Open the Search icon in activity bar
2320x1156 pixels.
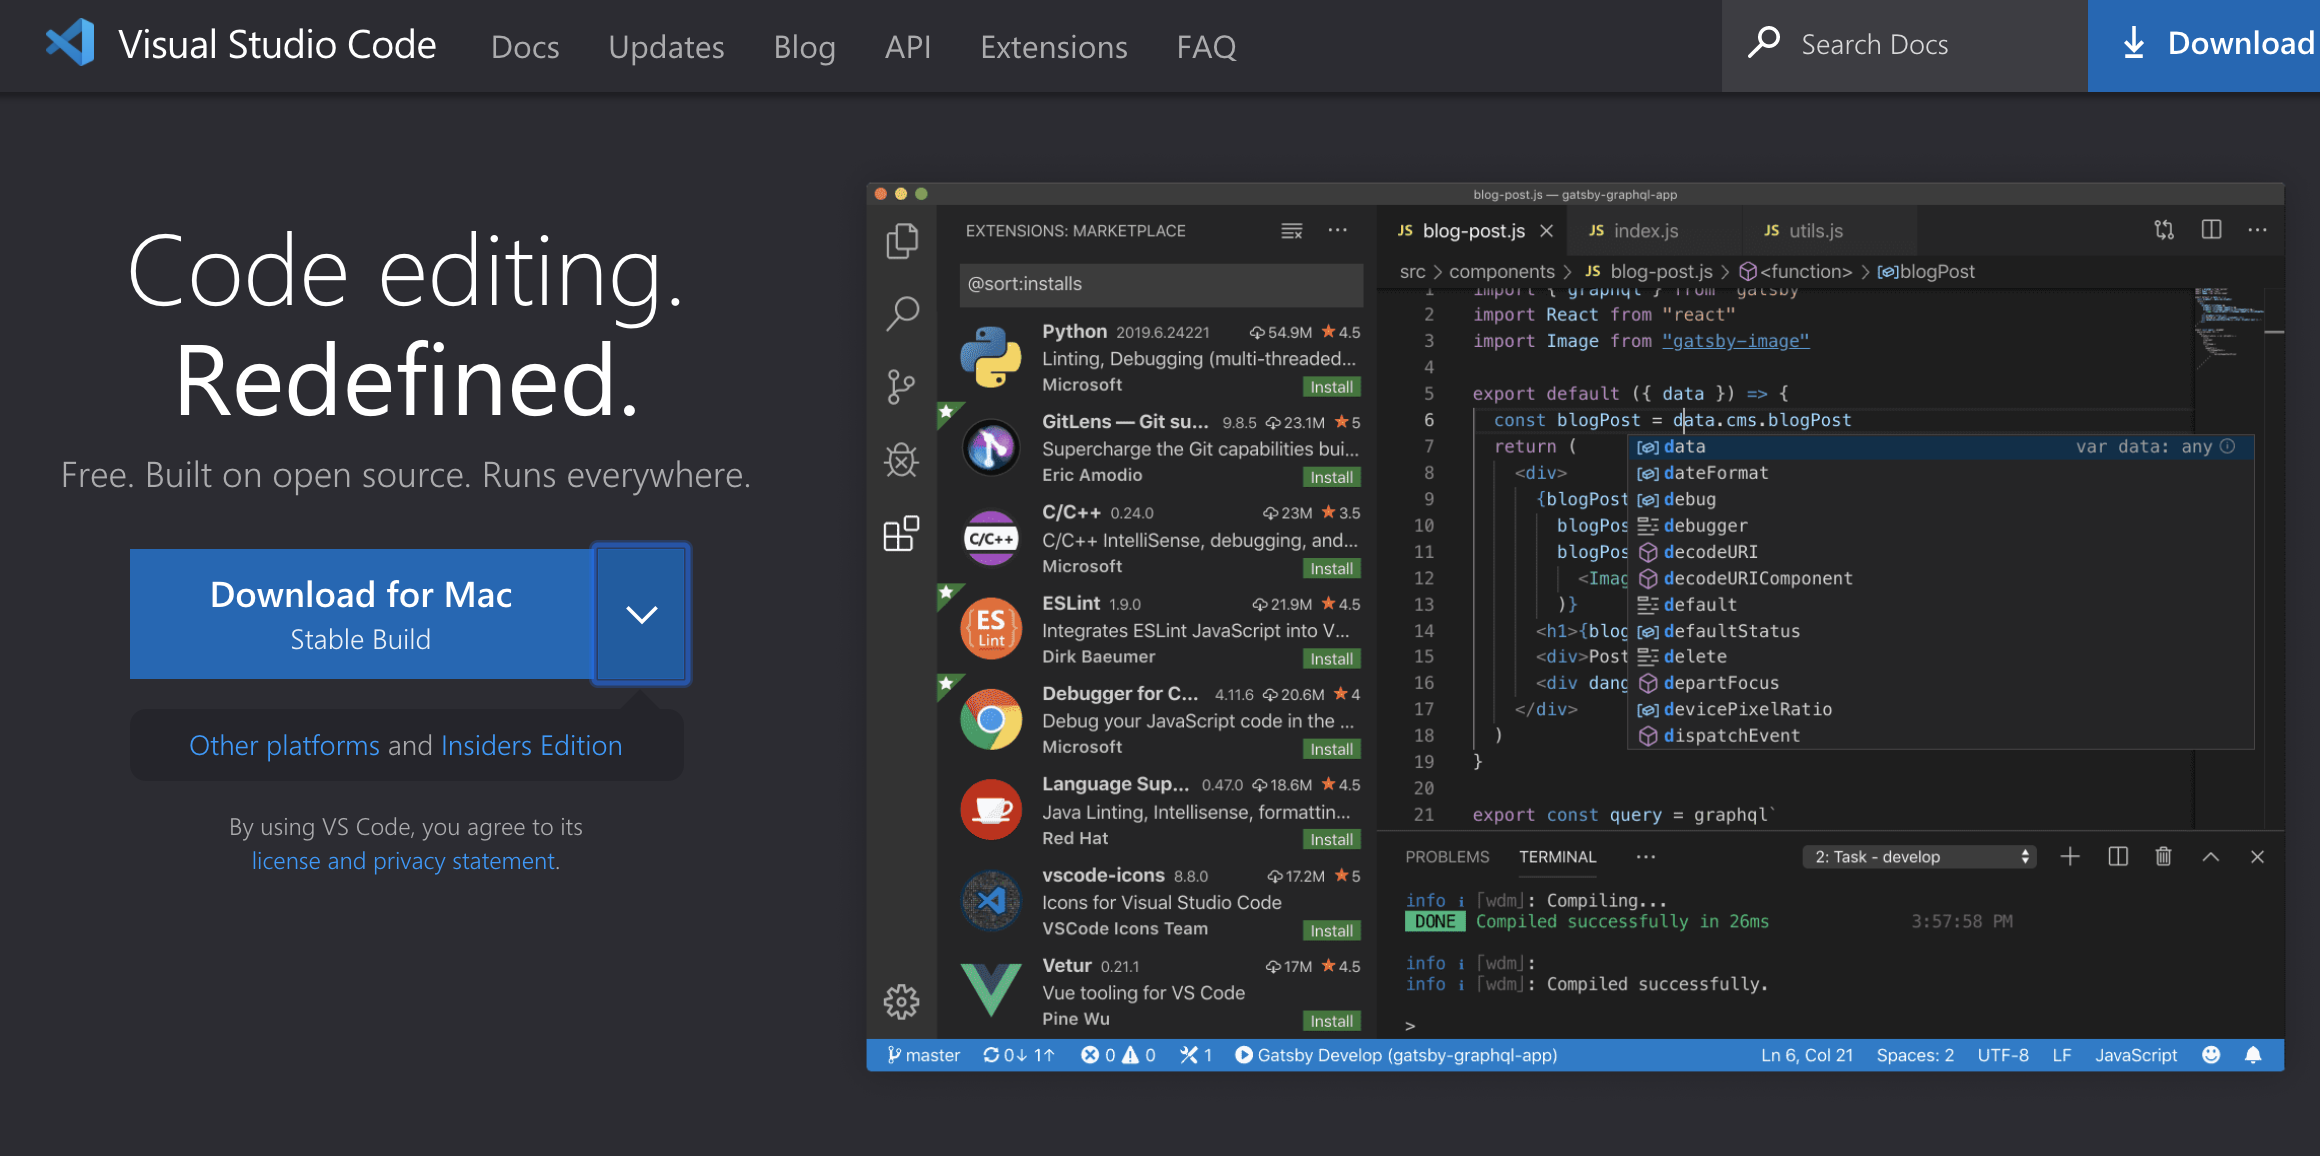click(902, 313)
